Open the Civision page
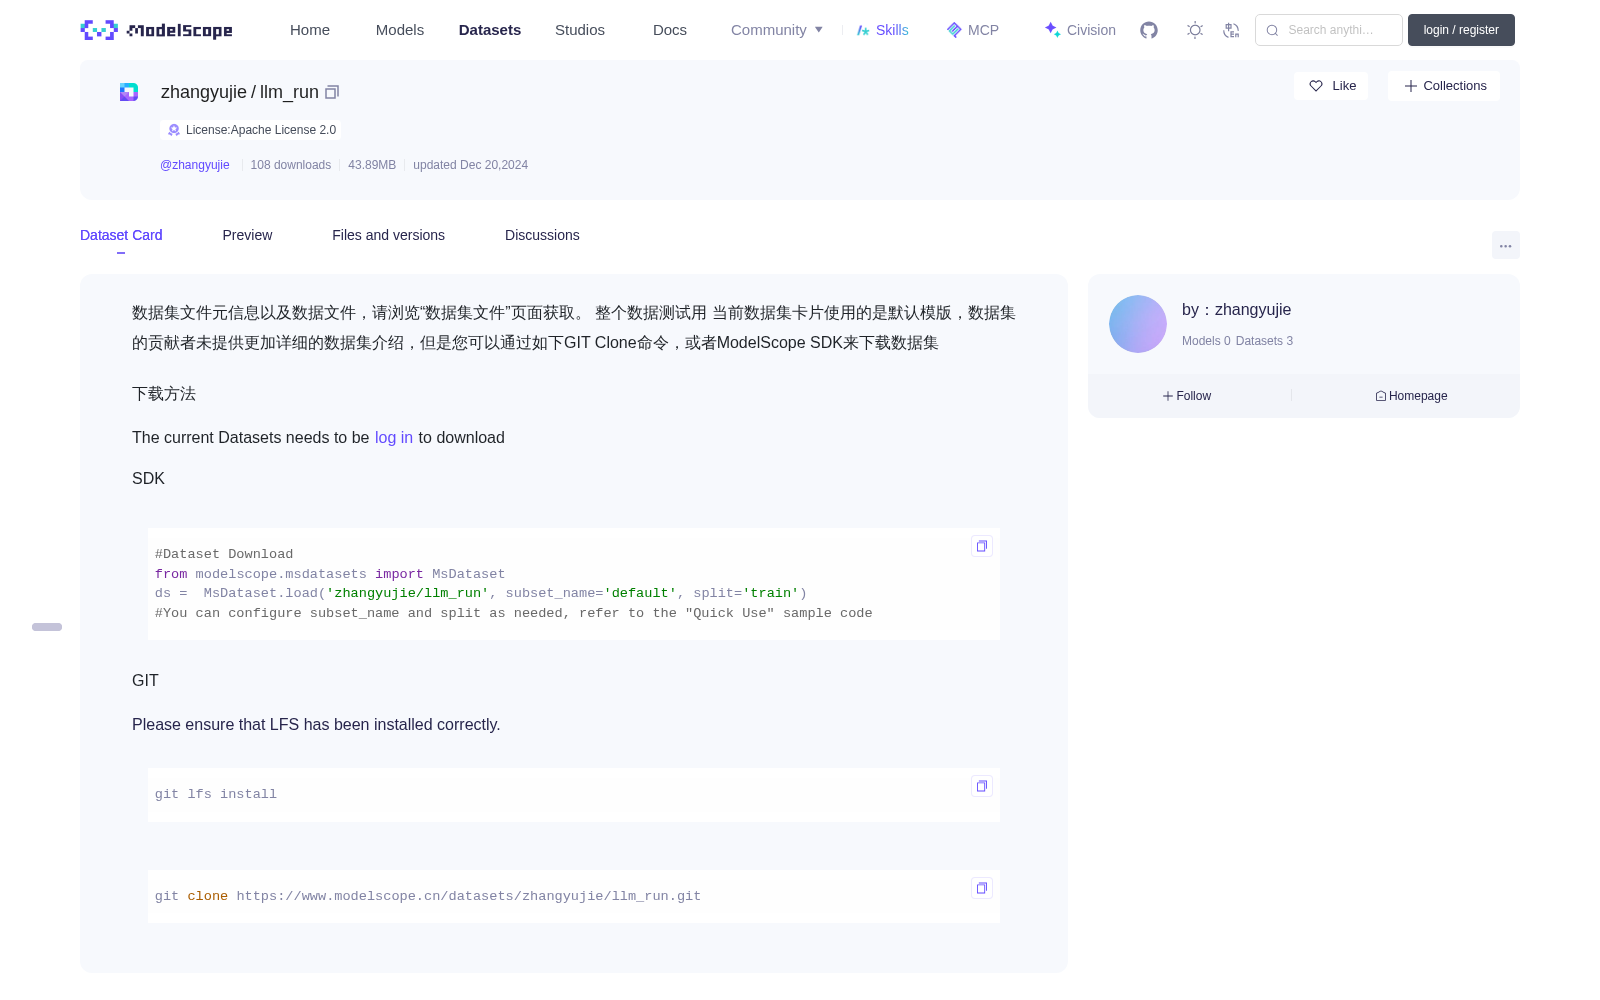The width and height of the screenshot is (1600, 1000). point(1080,30)
